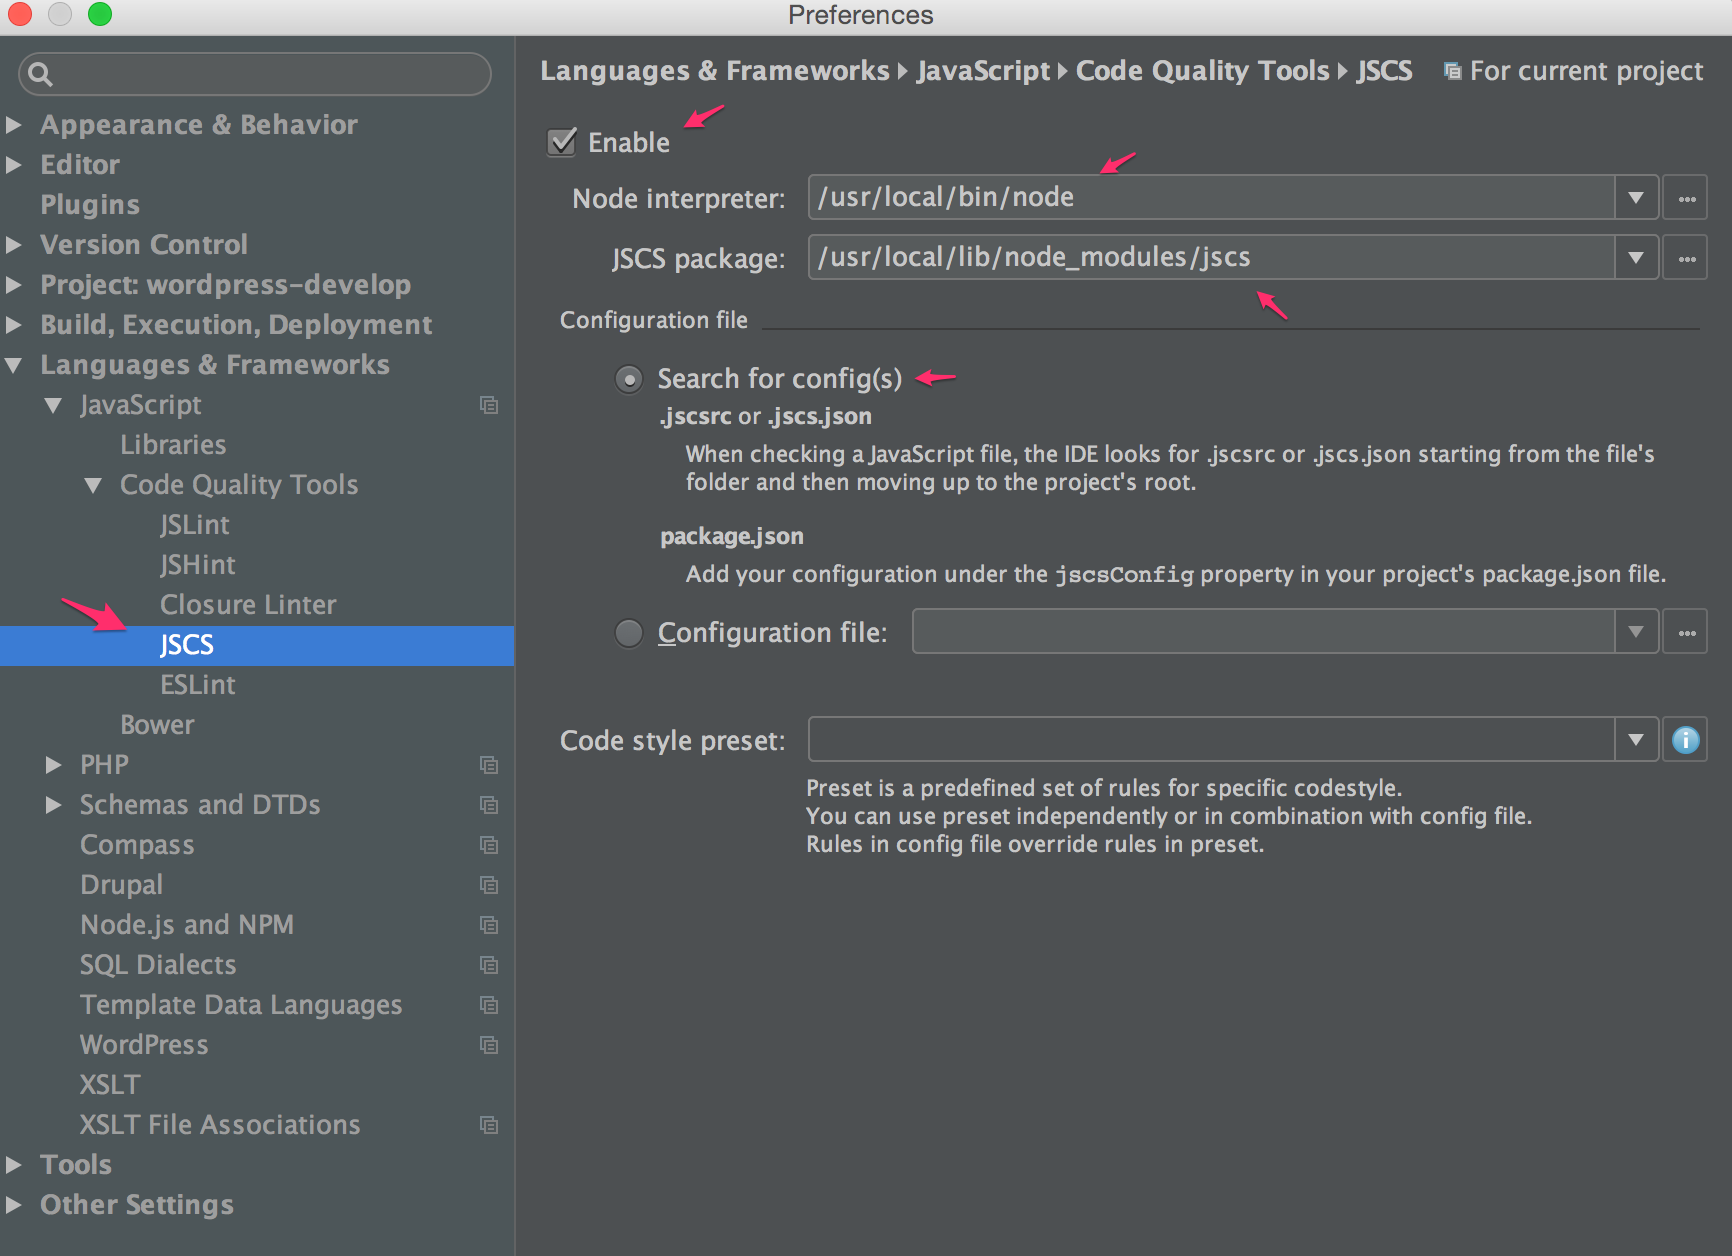Expand the Schemas and DTDs node
1732x1256 pixels.
(54, 805)
